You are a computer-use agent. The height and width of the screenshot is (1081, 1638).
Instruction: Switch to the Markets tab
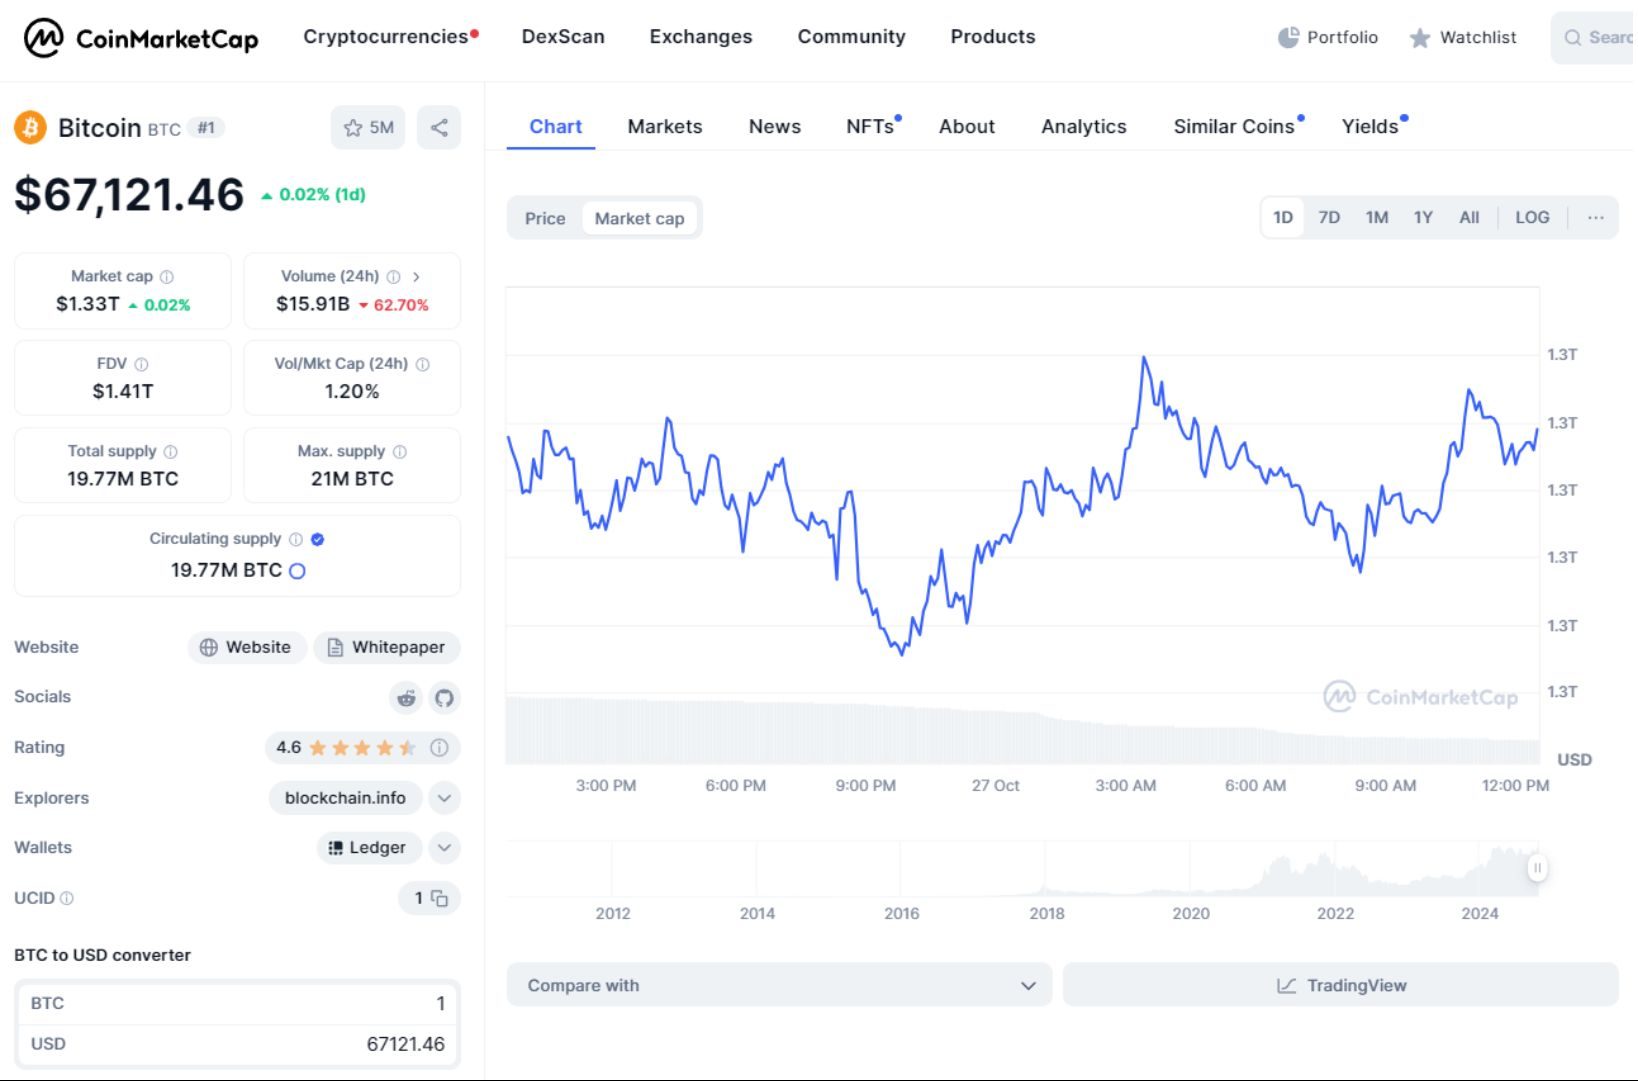click(664, 126)
